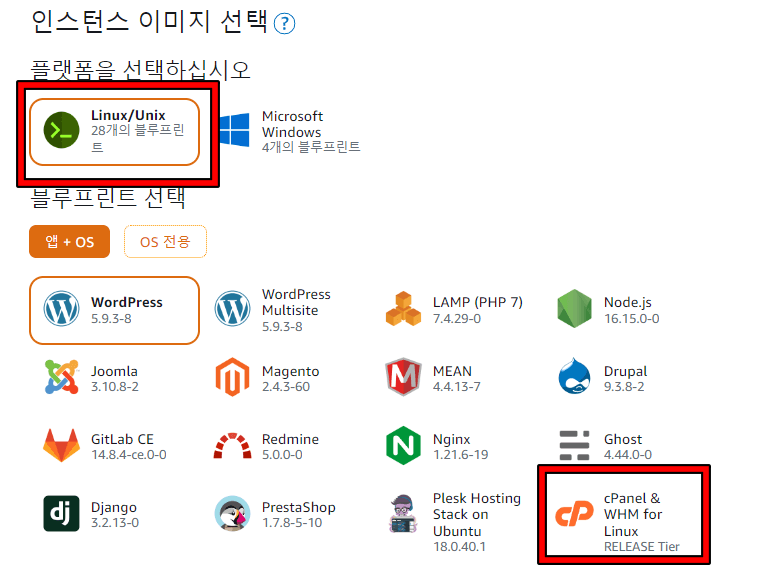Click version text 3.2.13-0
The height and width of the screenshot is (565, 761).
pyautogui.click(x=115, y=523)
